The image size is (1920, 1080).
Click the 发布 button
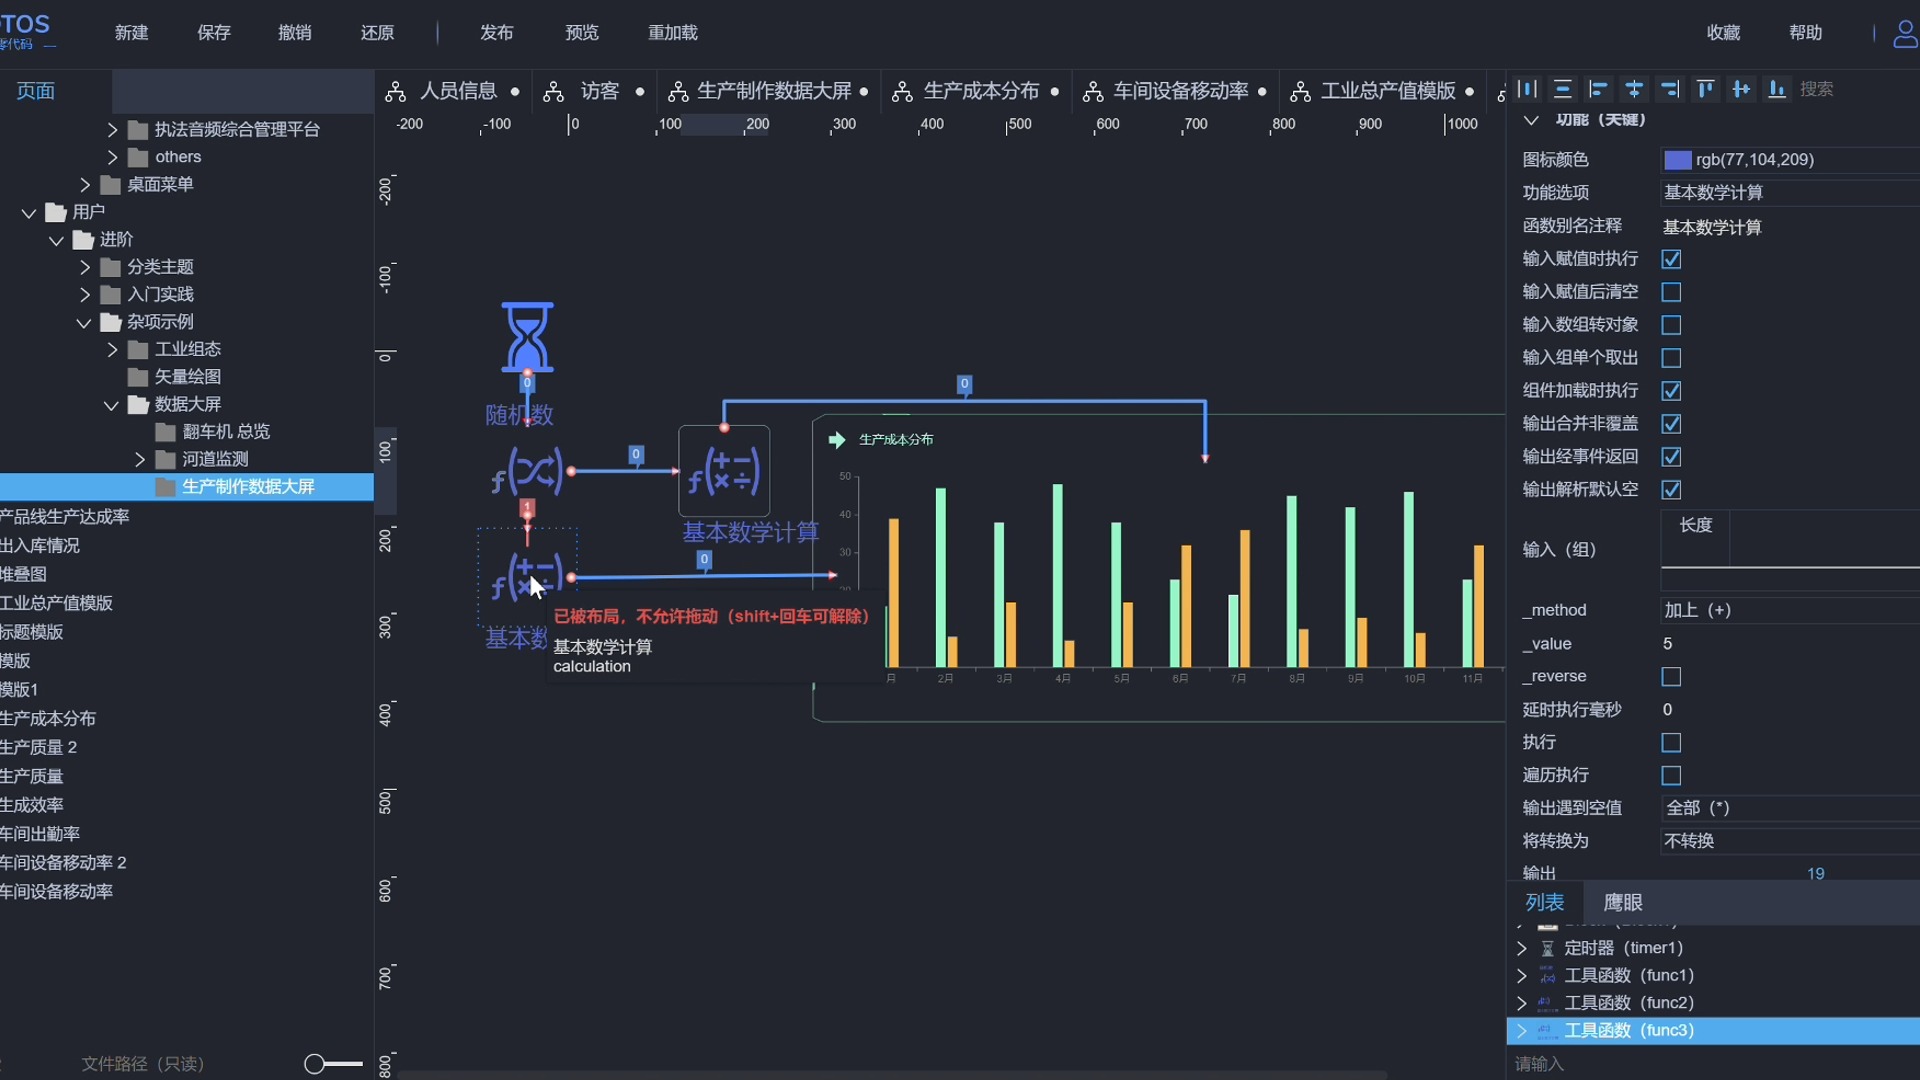[x=496, y=33]
